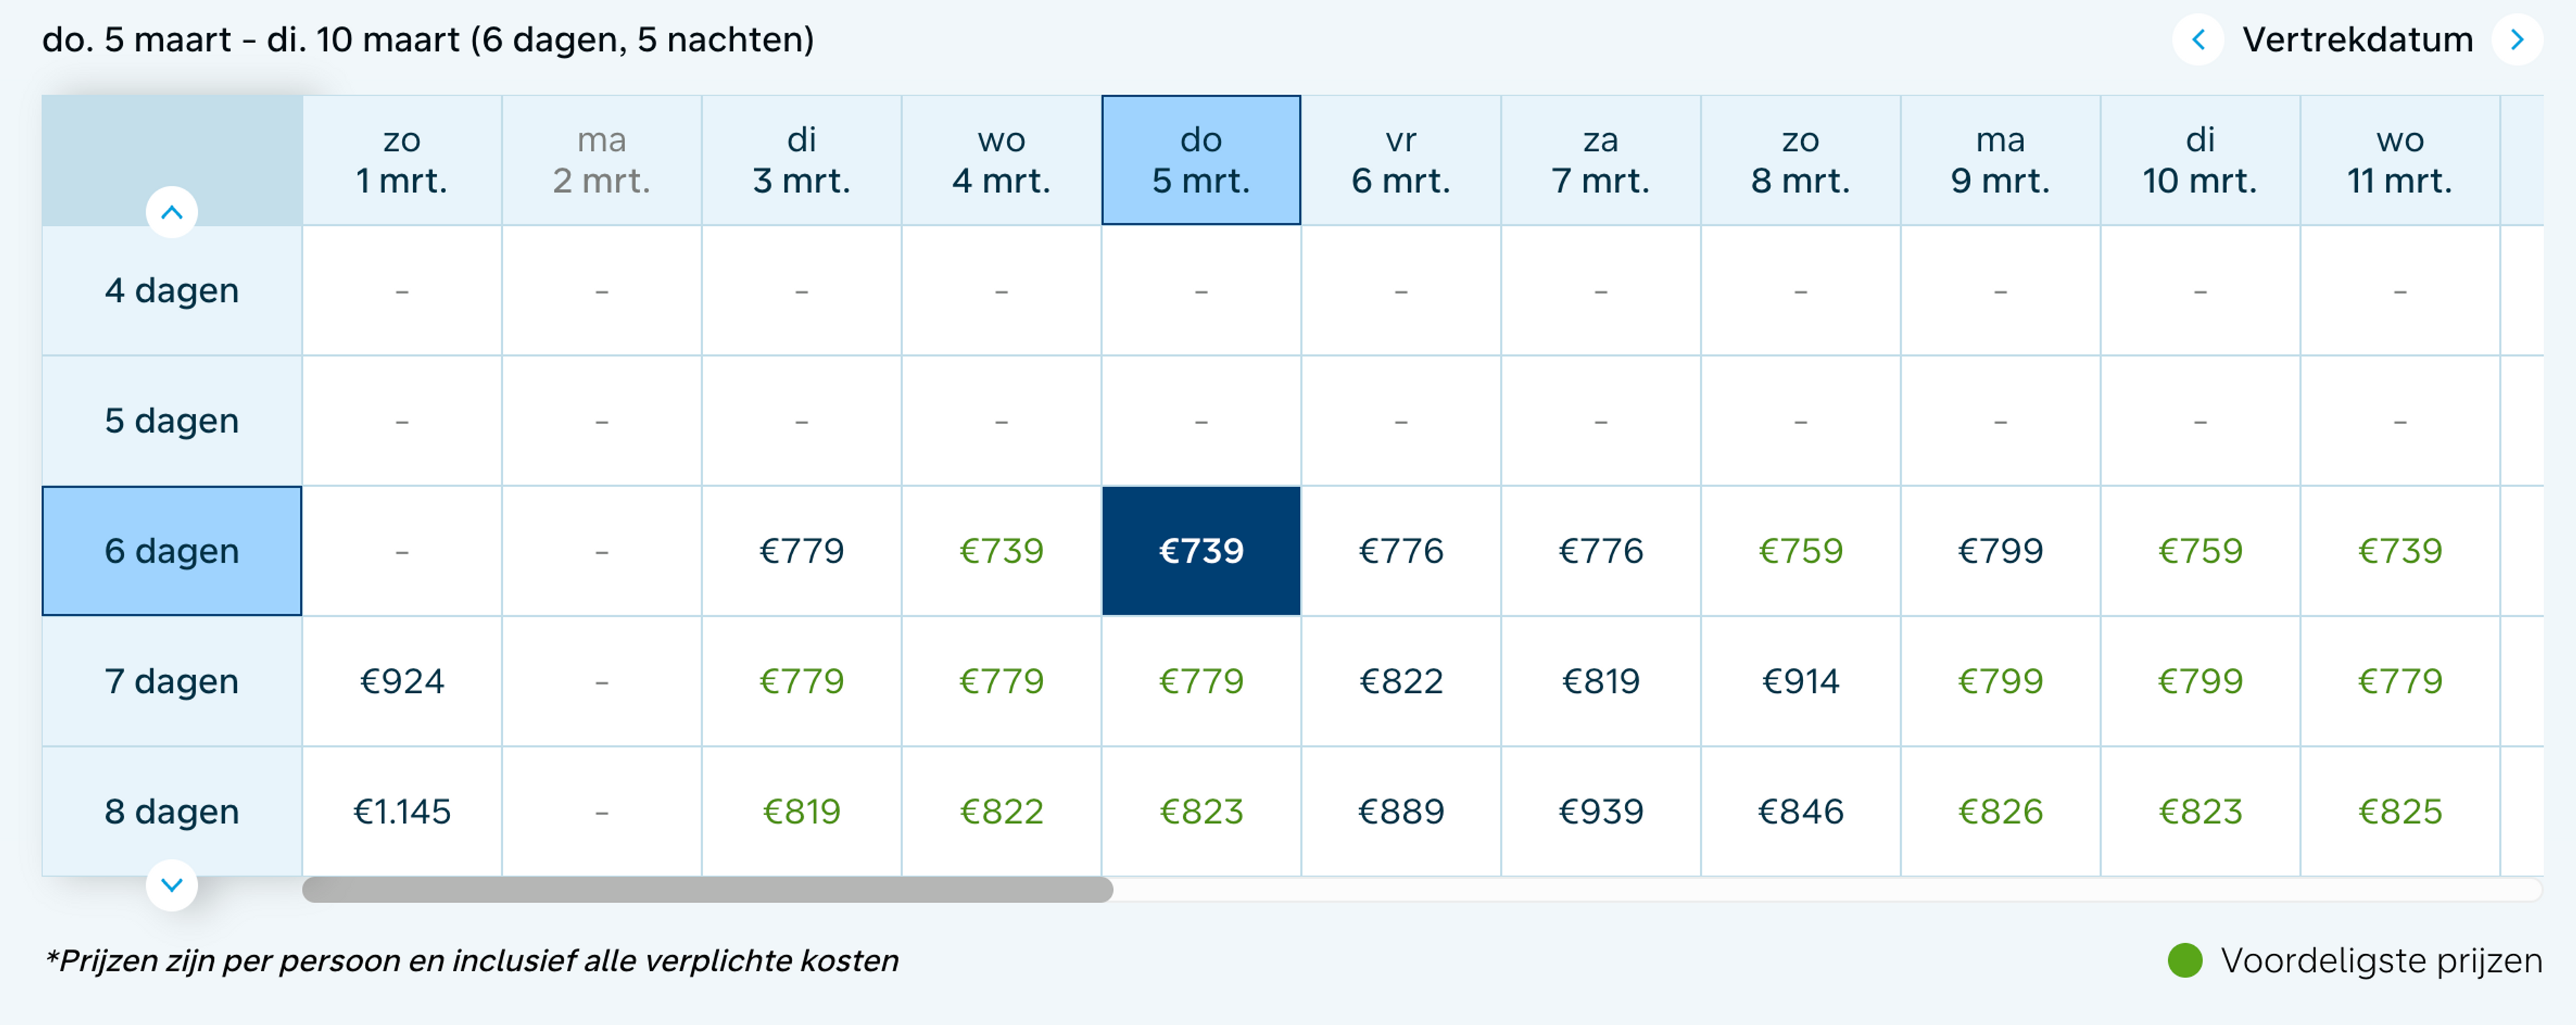Choose the do 5 mrt. date column
Viewport: 2576px width, 1025px height.
point(1200,160)
